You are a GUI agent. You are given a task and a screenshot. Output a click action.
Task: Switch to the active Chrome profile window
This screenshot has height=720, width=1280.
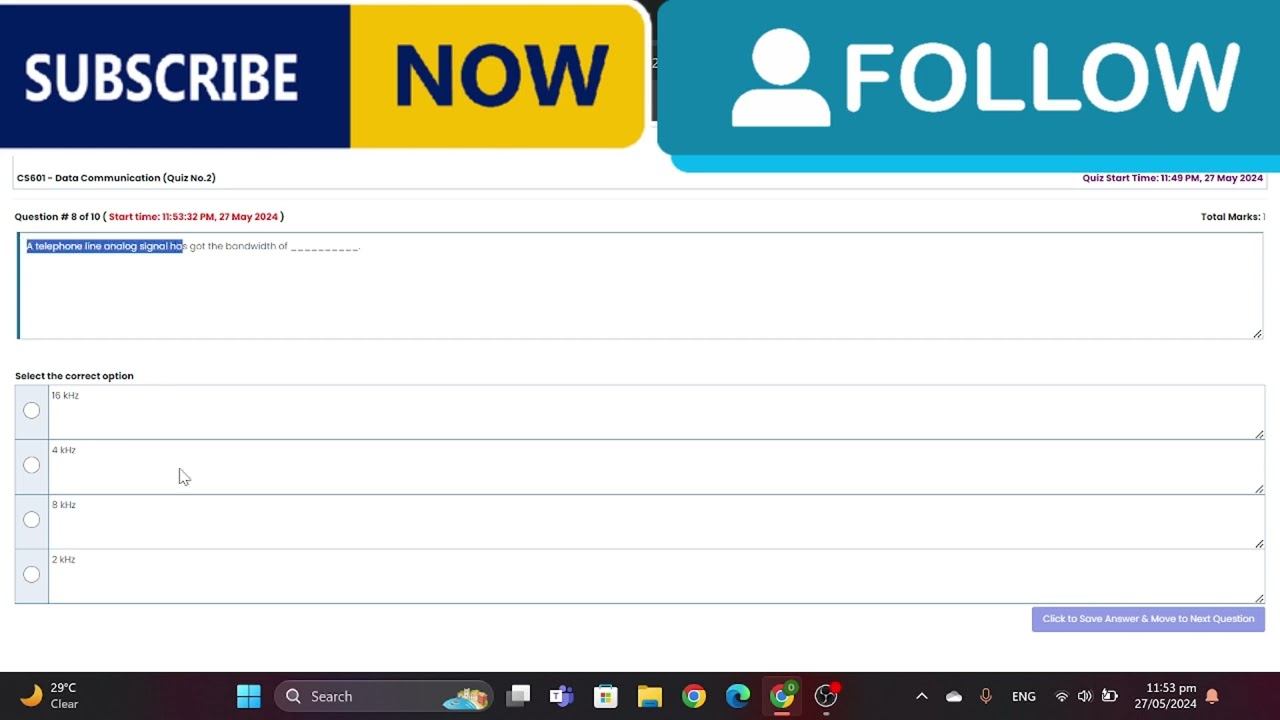pyautogui.click(x=782, y=696)
